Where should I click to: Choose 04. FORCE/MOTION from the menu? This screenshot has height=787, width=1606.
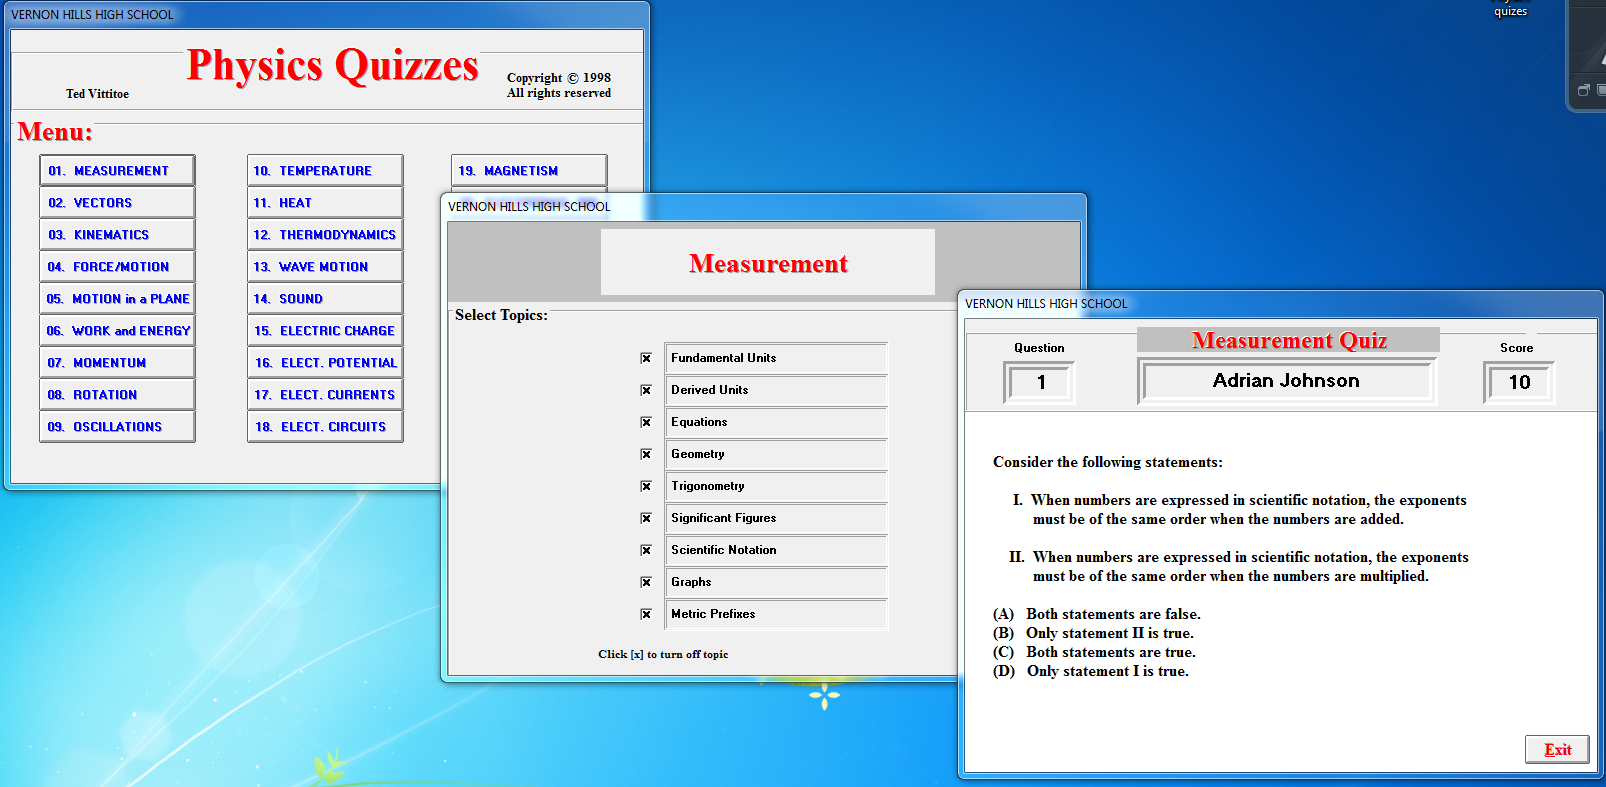coord(117,267)
